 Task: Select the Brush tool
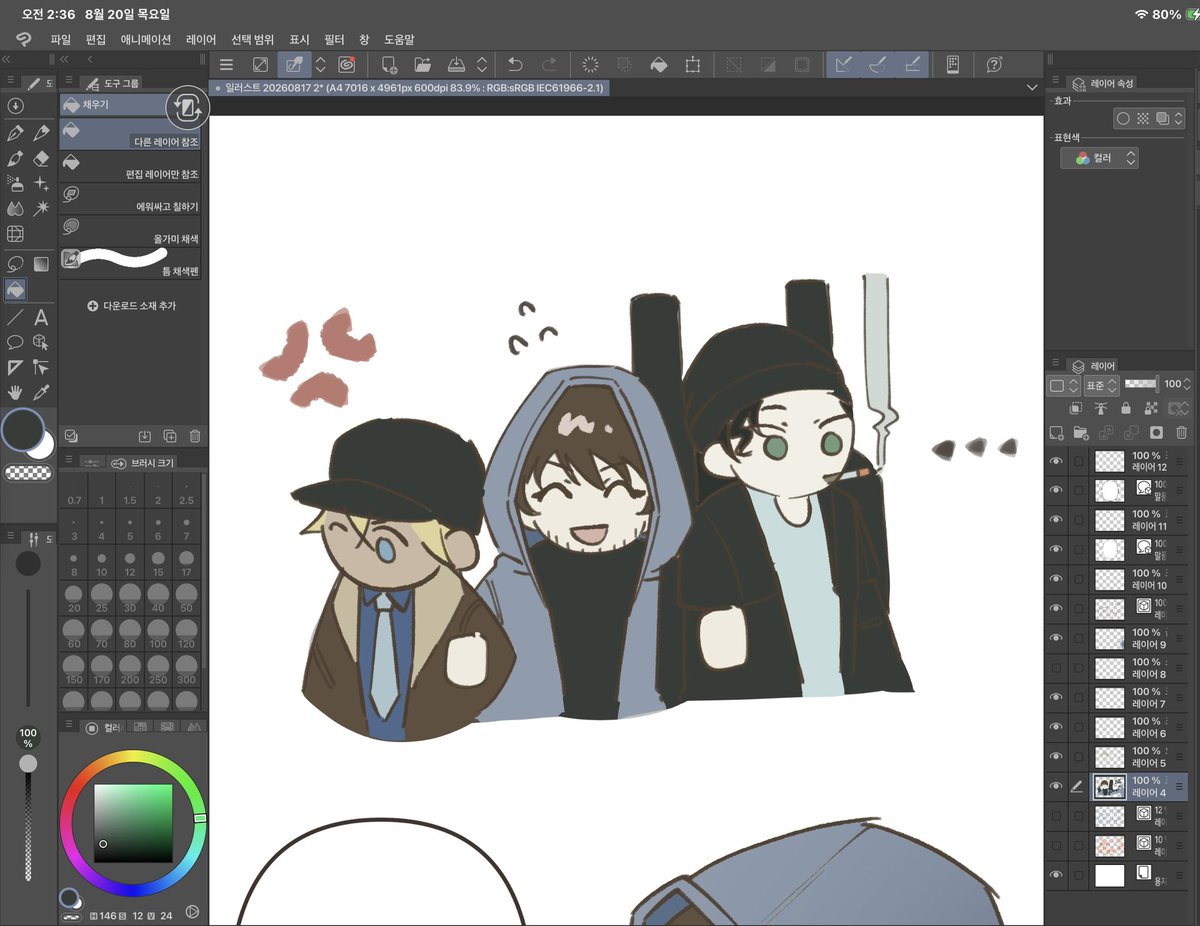[x=15, y=159]
